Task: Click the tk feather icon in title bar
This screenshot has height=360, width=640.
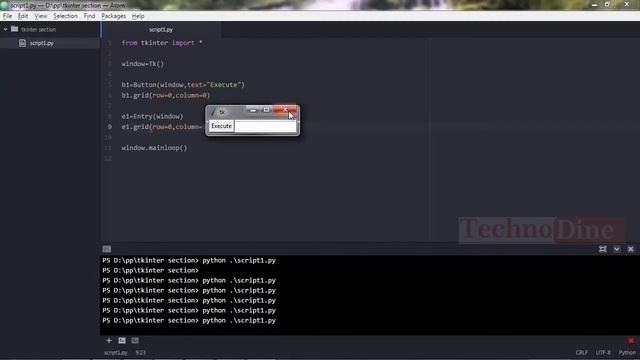Action: [213, 111]
